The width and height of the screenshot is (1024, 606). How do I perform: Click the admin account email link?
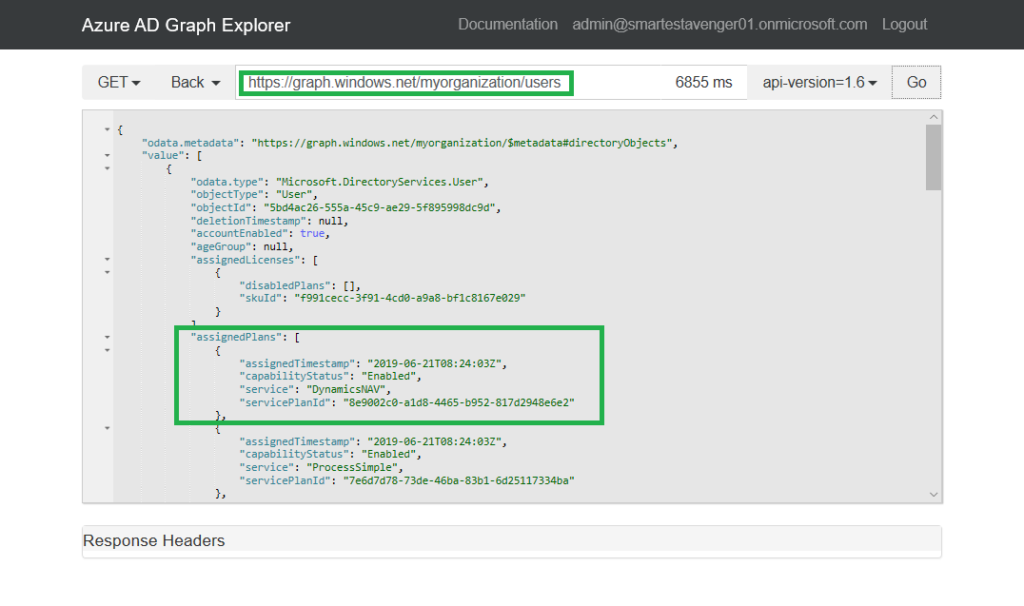[719, 24]
